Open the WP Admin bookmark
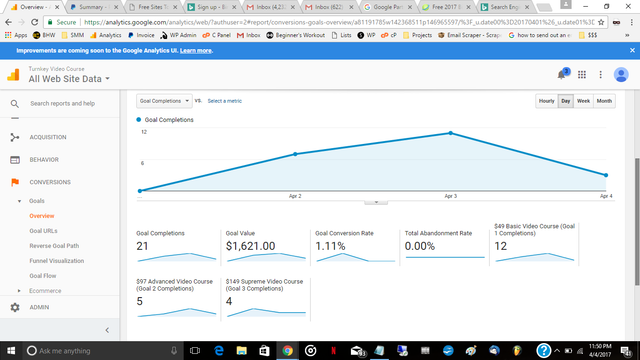Image resolution: width=640 pixels, height=360 pixels. coord(178,36)
